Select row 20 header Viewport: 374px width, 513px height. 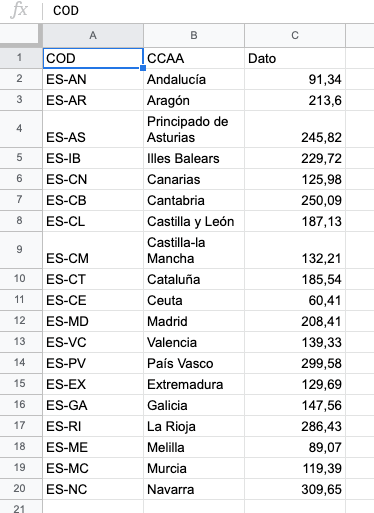pos(19,489)
